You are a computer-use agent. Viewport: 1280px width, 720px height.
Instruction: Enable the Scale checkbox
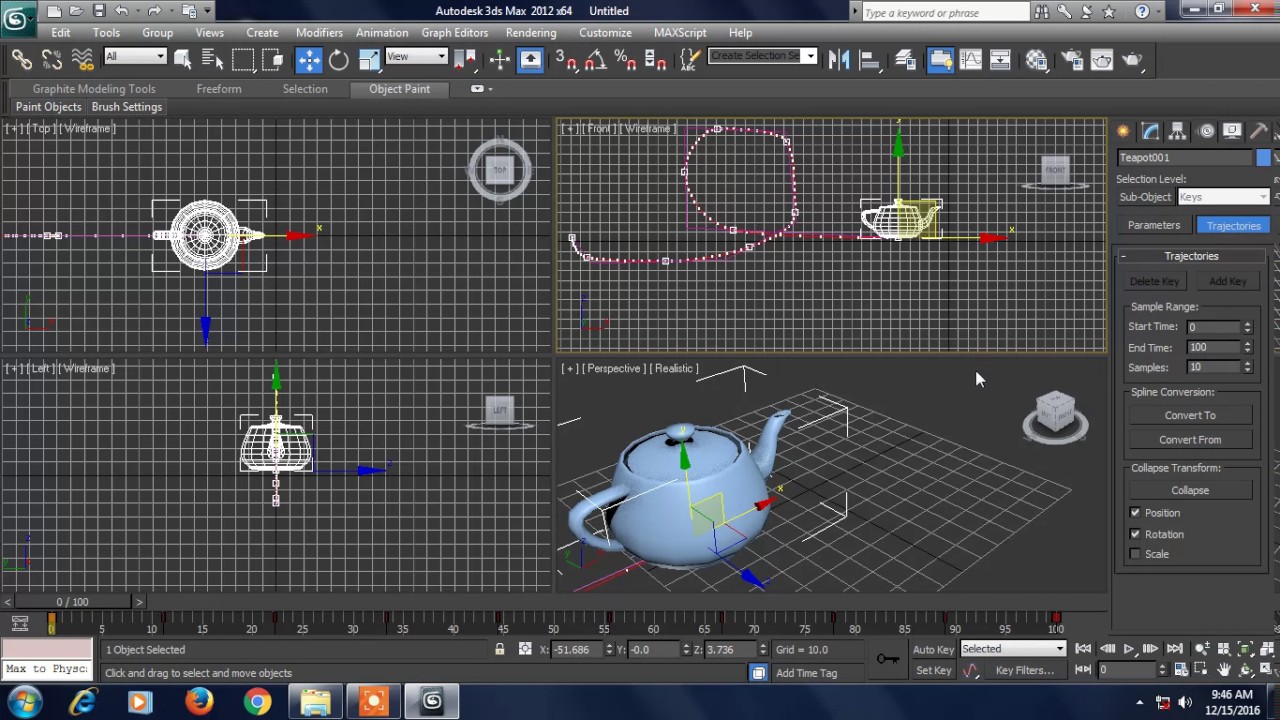[1135, 554]
